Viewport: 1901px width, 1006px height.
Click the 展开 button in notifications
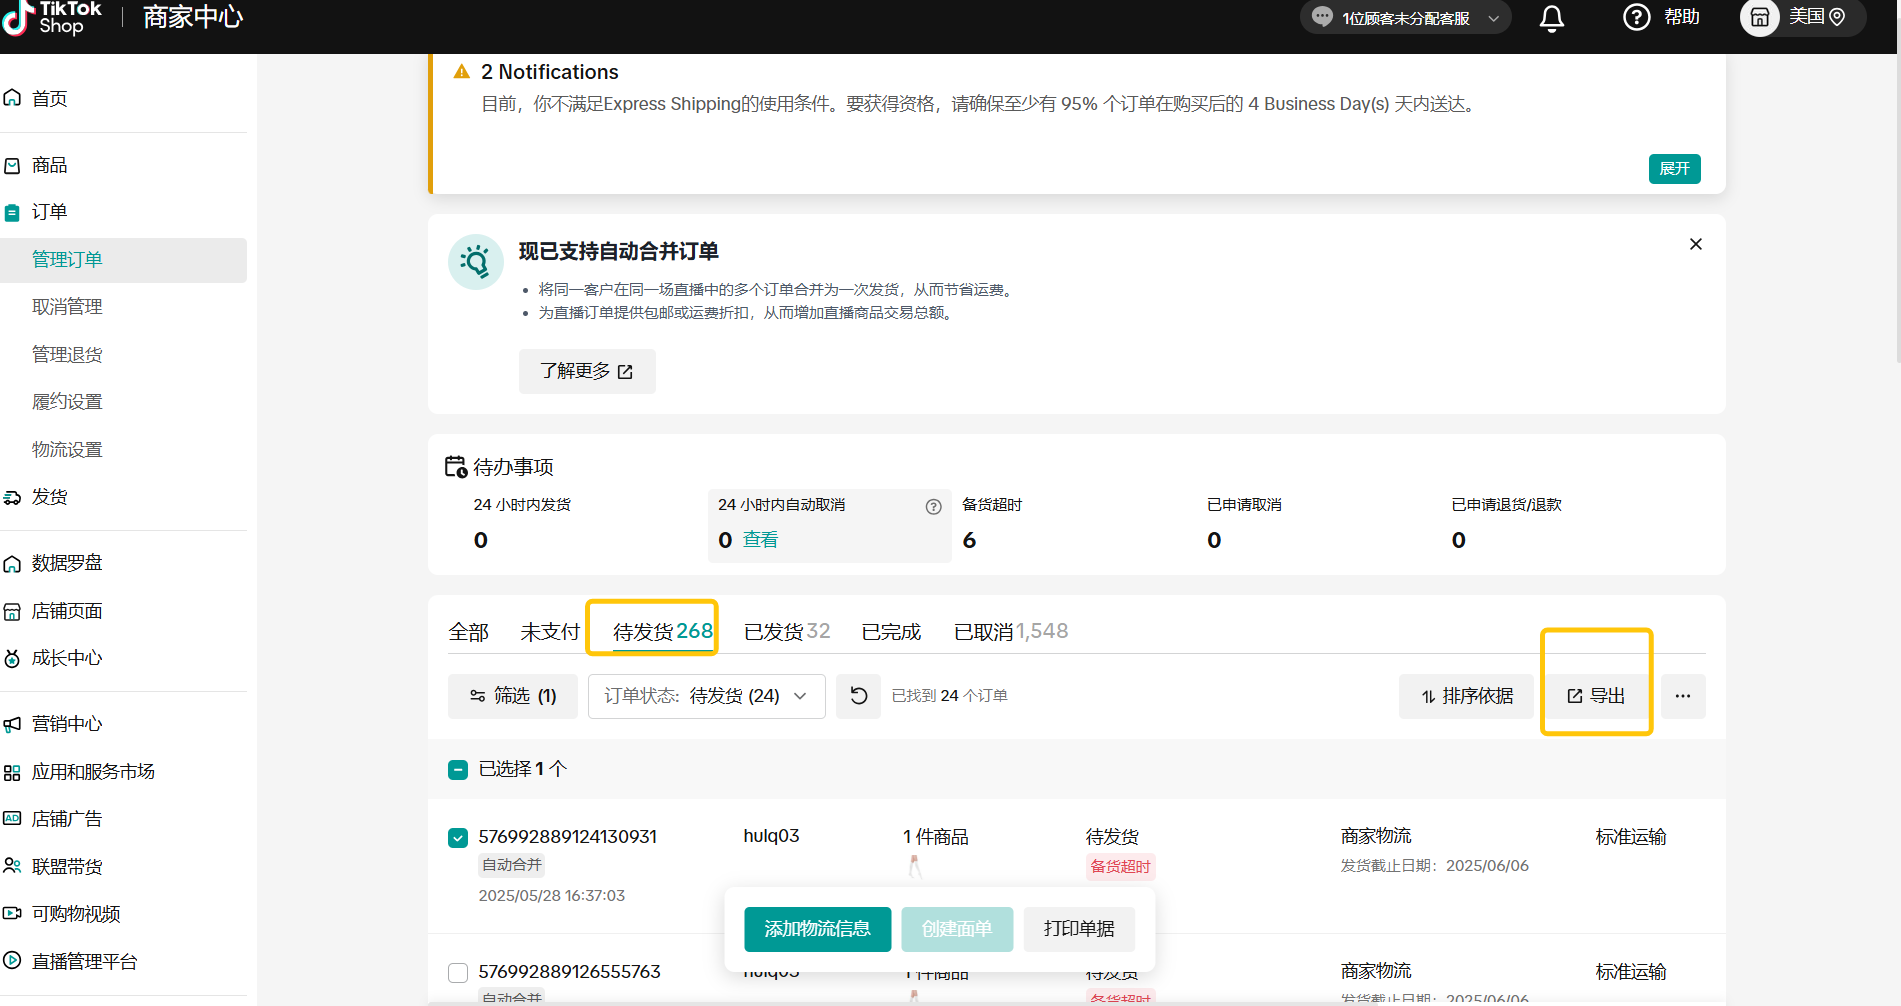pyautogui.click(x=1674, y=169)
